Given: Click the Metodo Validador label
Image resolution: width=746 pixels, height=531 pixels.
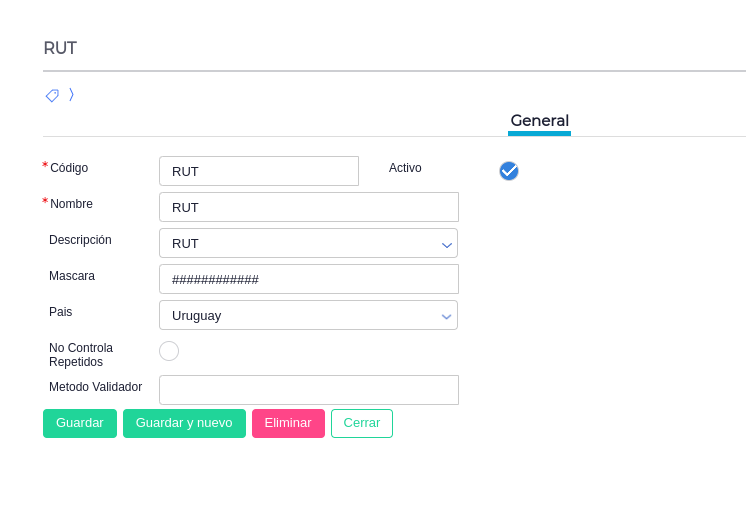Looking at the screenshot, I should (95, 387).
